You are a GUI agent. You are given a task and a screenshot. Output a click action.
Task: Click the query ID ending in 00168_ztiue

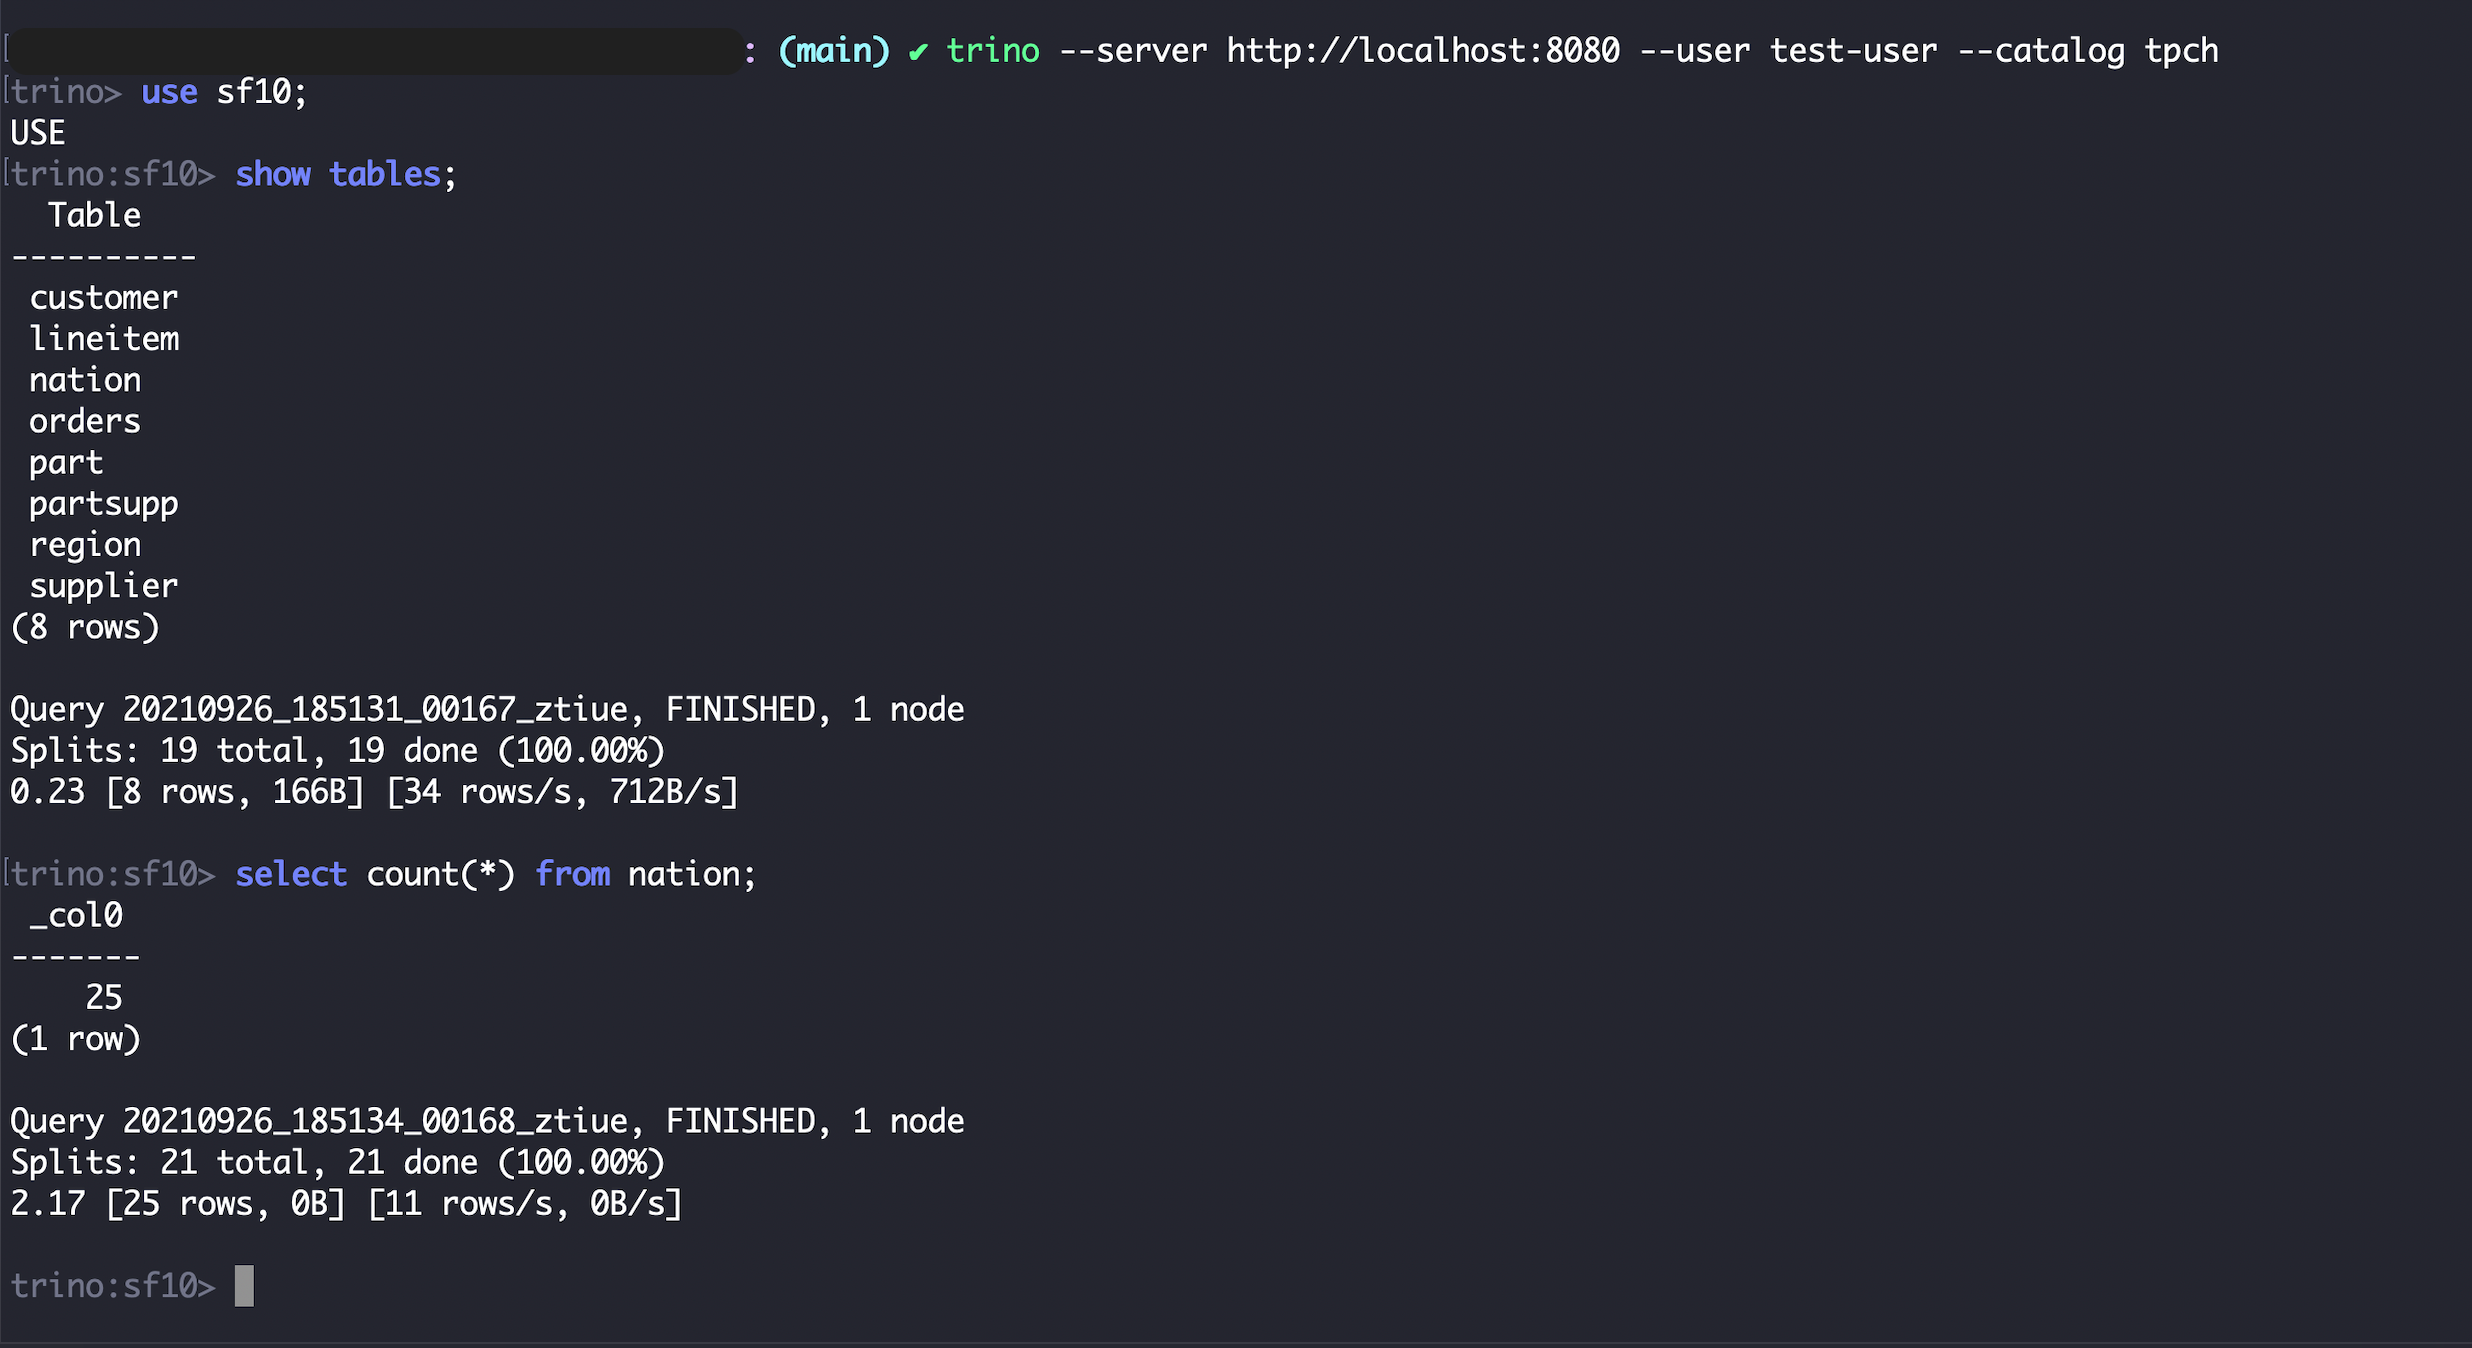click(375, 1121)
